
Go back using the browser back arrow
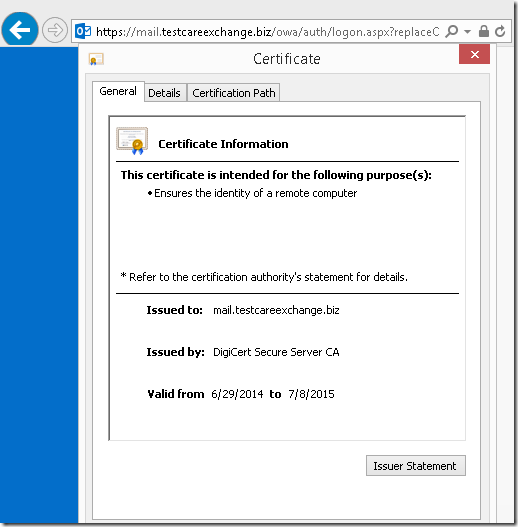point(20,30)
